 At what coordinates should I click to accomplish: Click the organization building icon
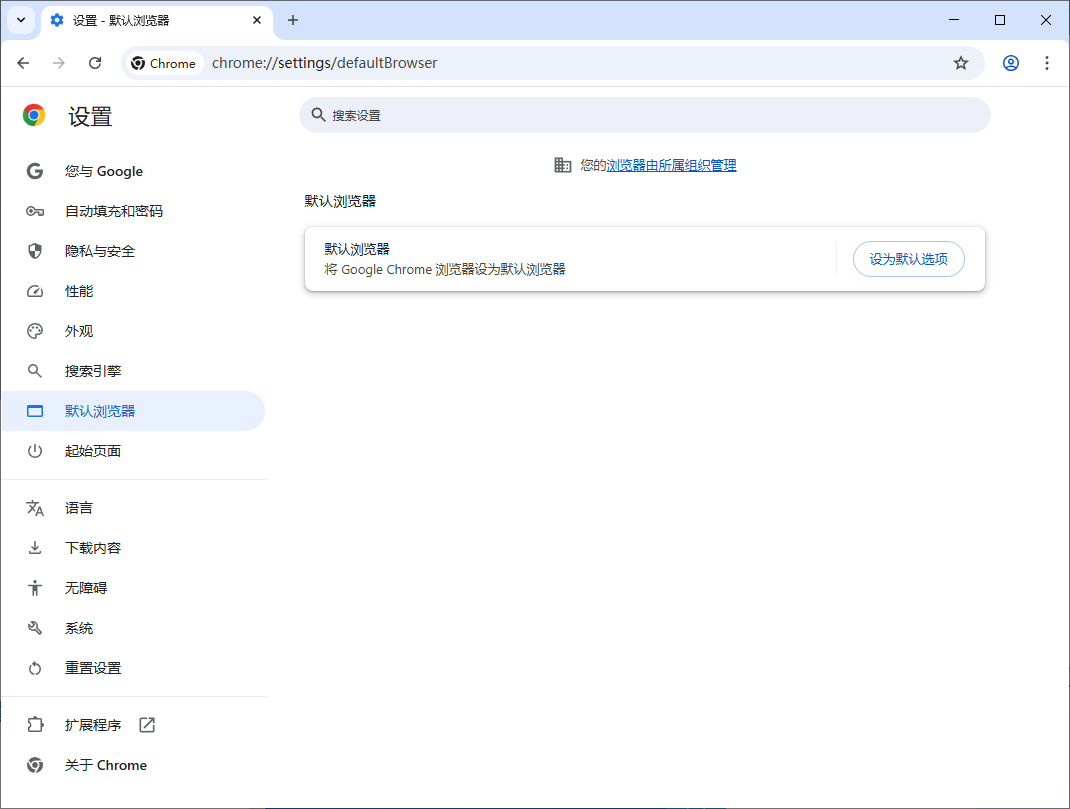562,165
